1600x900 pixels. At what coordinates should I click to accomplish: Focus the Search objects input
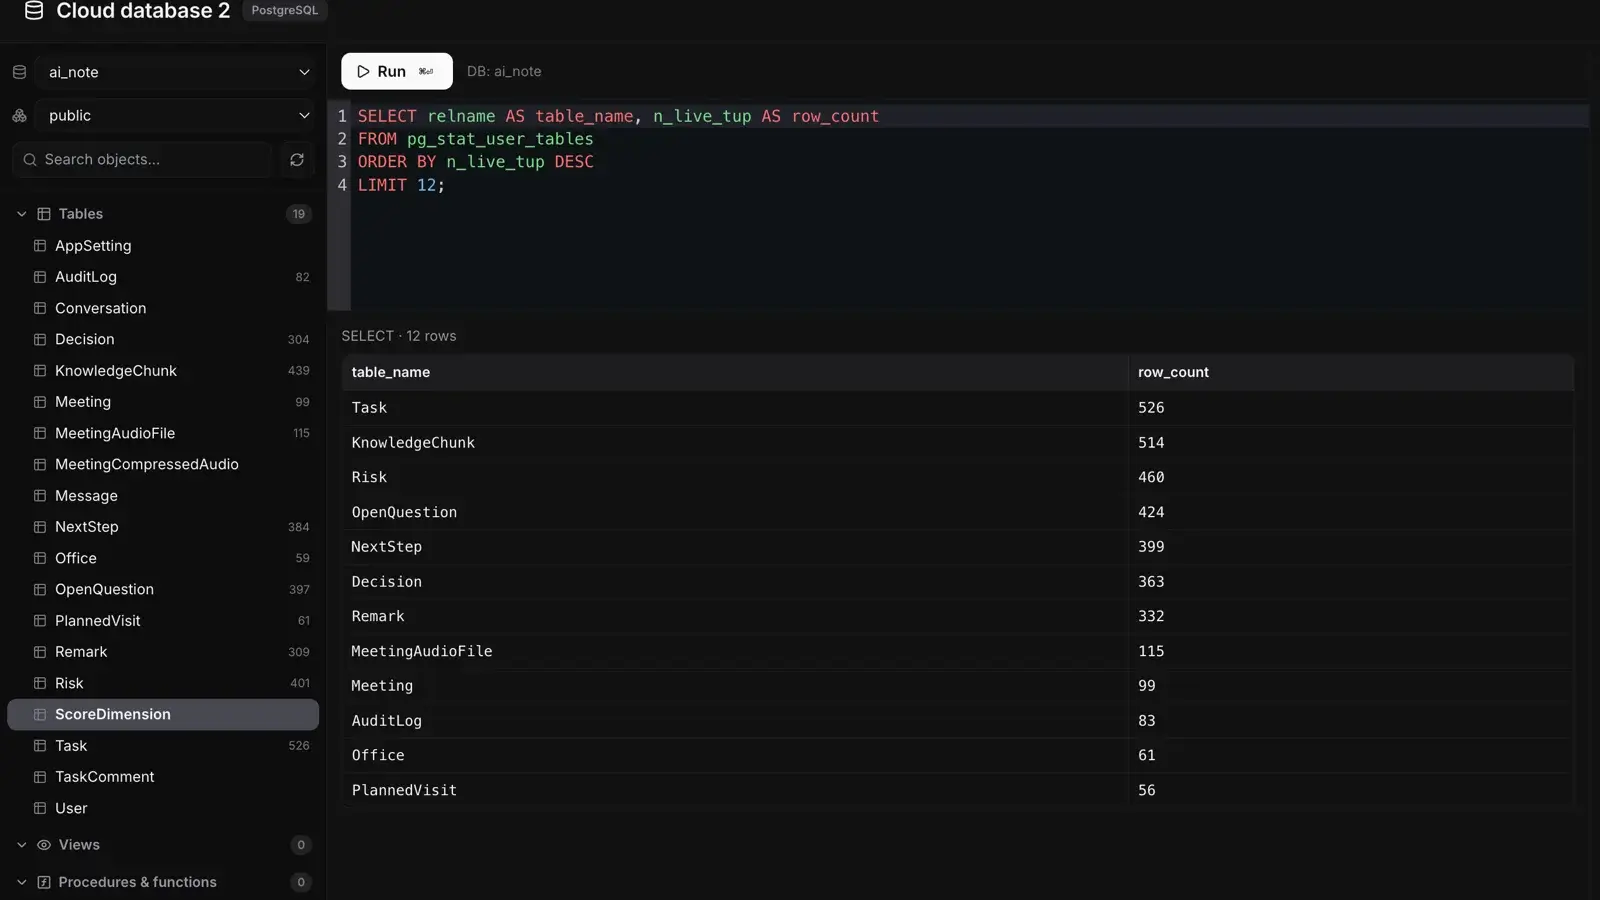click(x=142, y=160)
